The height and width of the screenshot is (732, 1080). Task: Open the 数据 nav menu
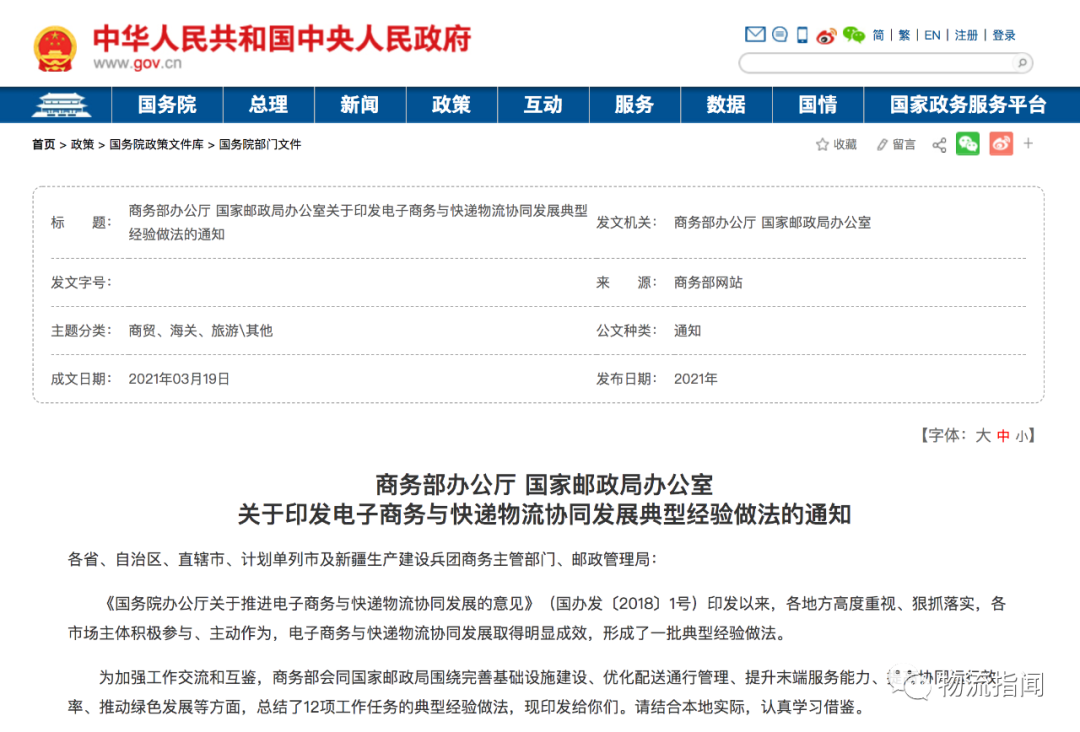(727, 105)
